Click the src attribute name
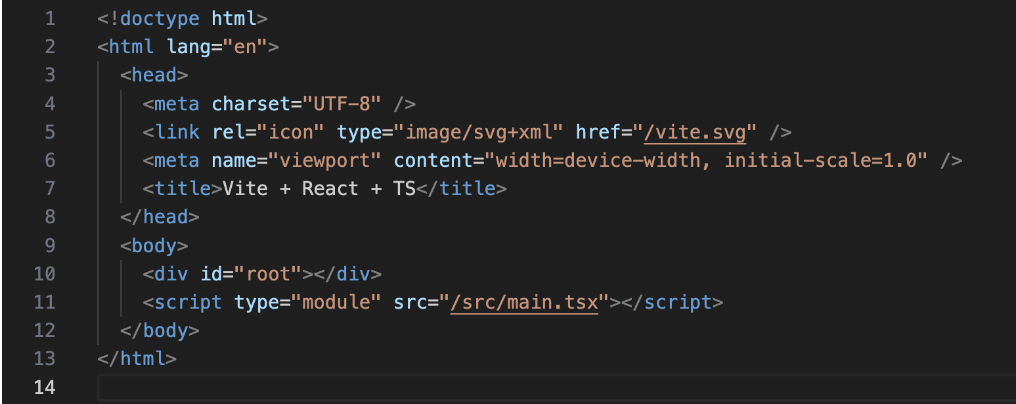This screenshot has height=404, width=1016. point(410,302)
